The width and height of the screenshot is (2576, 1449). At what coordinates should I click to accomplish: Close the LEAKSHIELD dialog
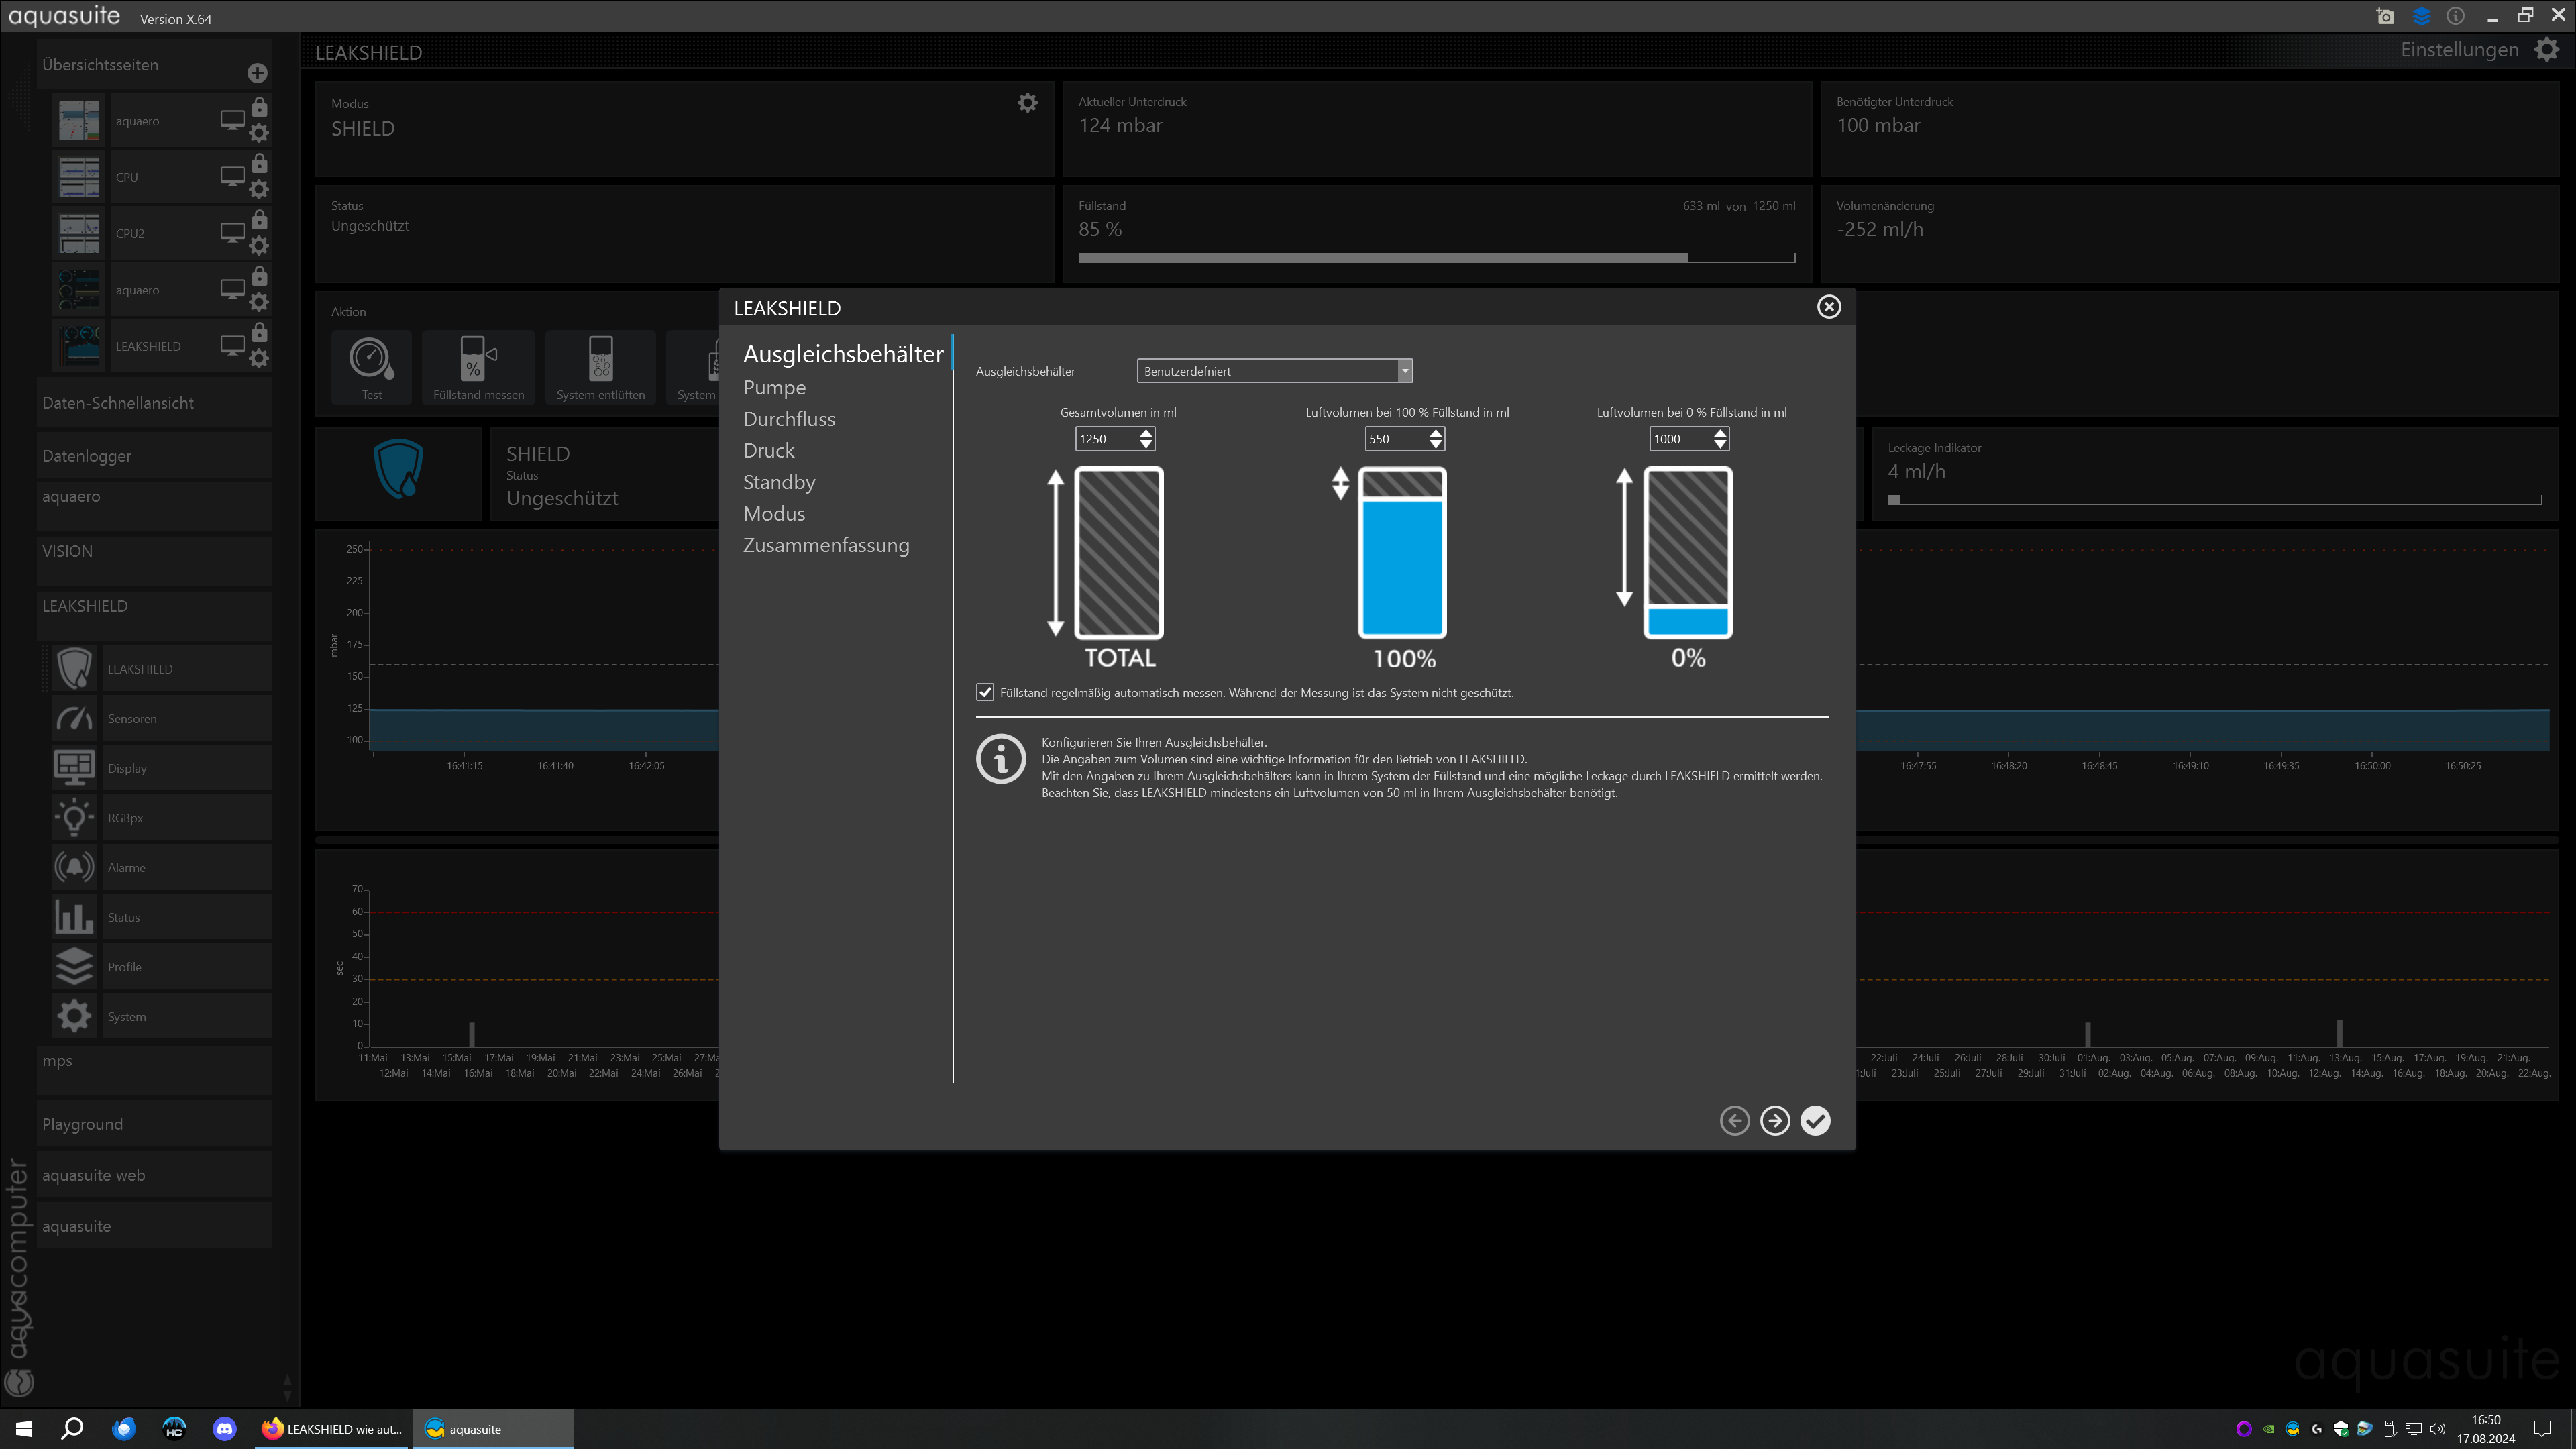pos(1828,307)
